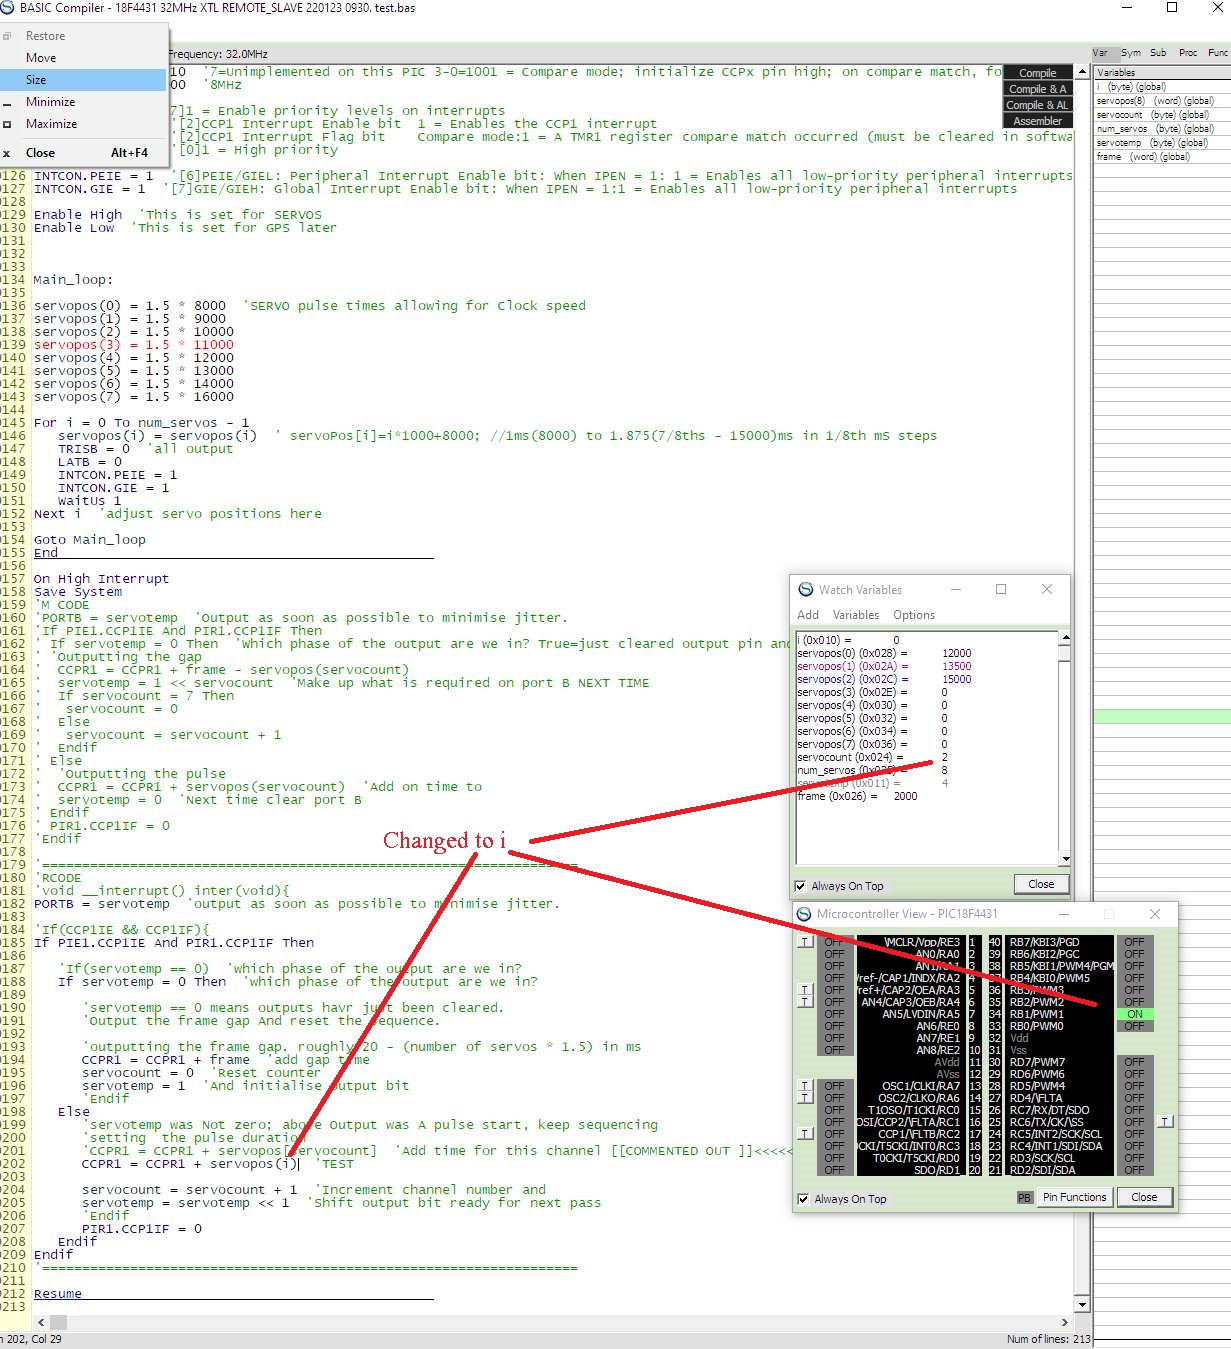
Task: Toggle the T button for CCP1/FLTB/RC2 pin
Action: pos(805,1133)
